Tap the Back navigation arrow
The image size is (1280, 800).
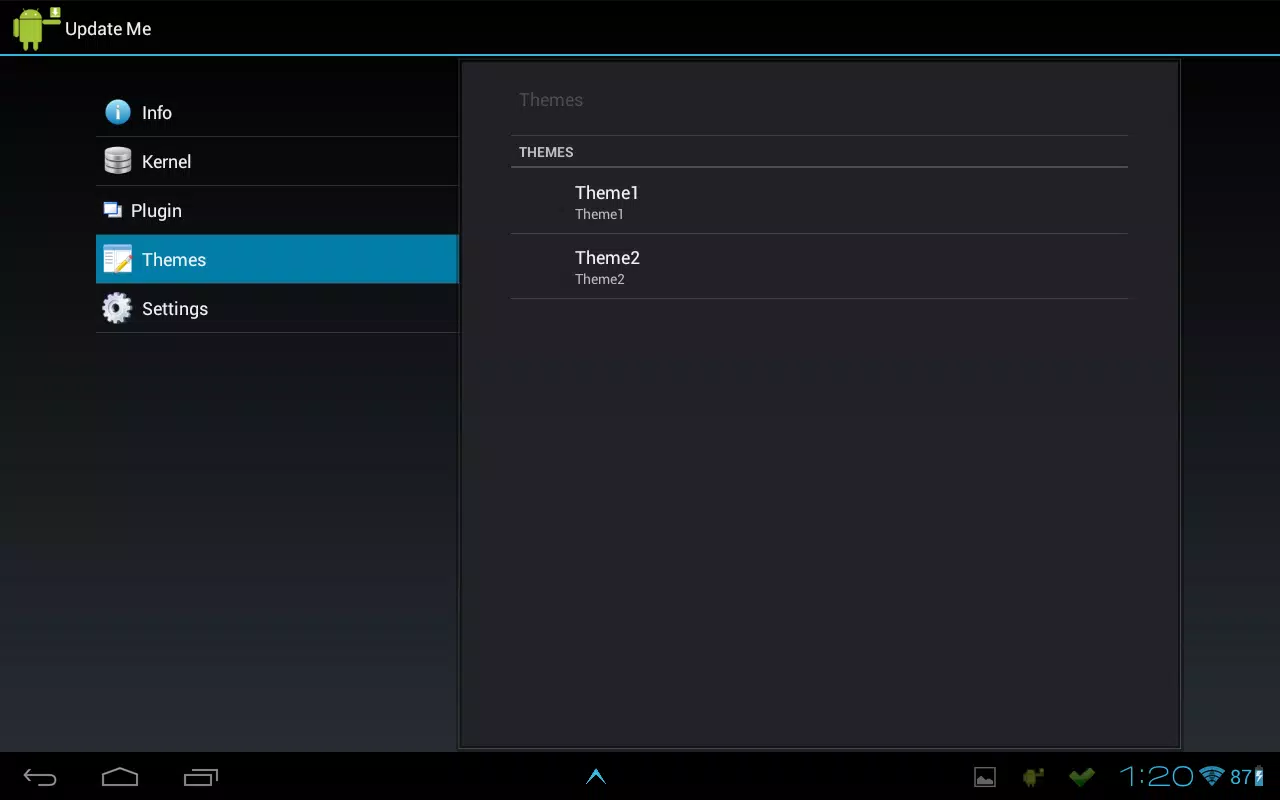point(40,777)
